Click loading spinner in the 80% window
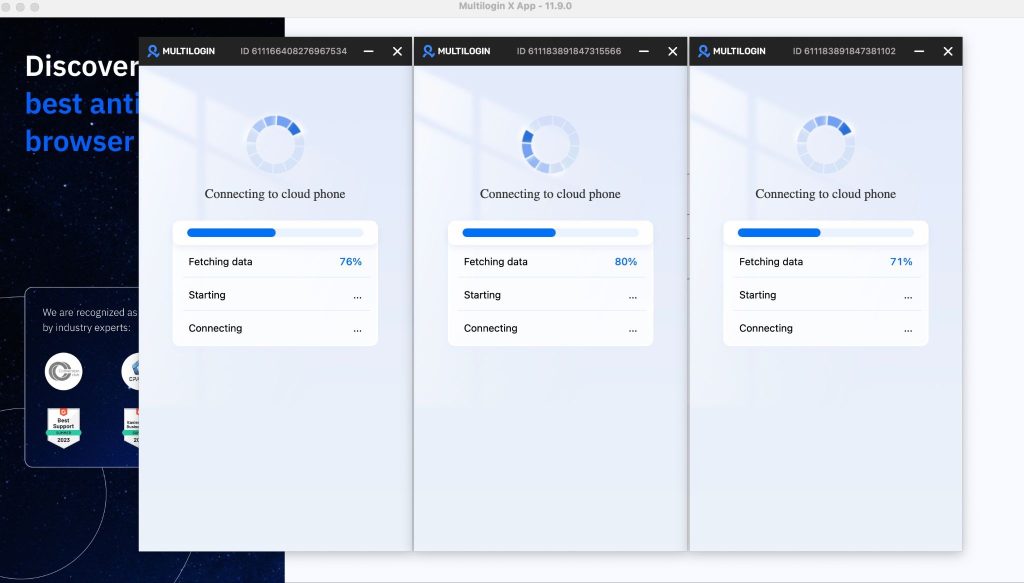Viewport: 1024px width, 583px height. coord(551,144)
